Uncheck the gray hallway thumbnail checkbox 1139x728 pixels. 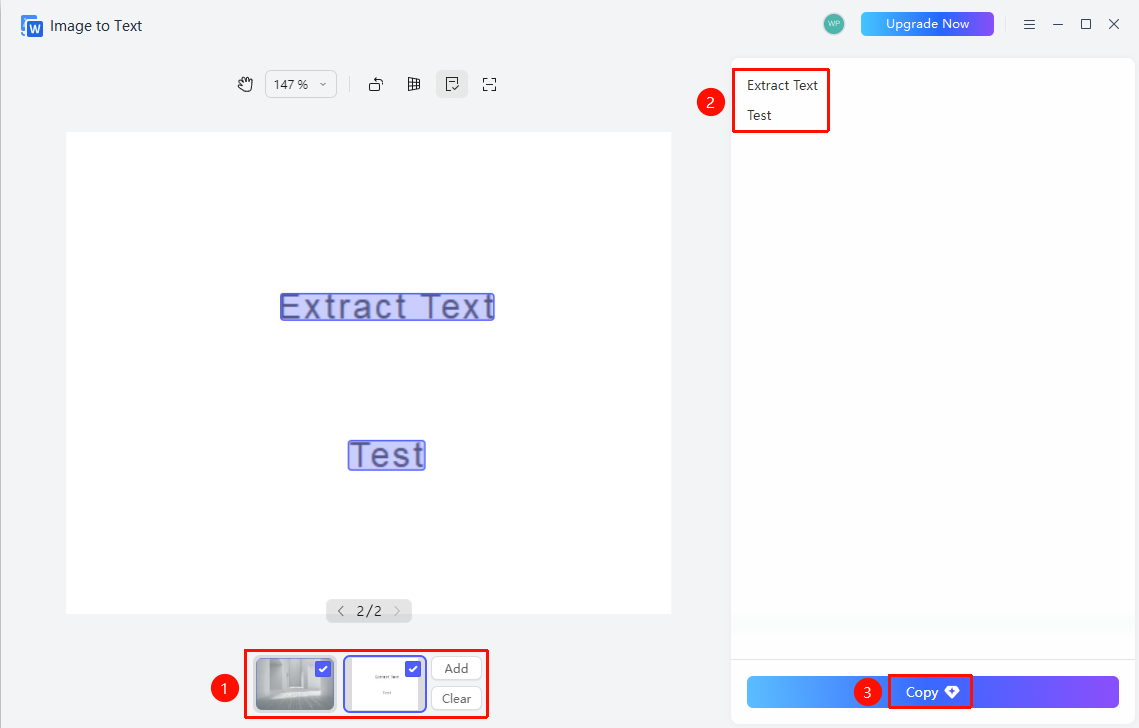click(323, 669)
